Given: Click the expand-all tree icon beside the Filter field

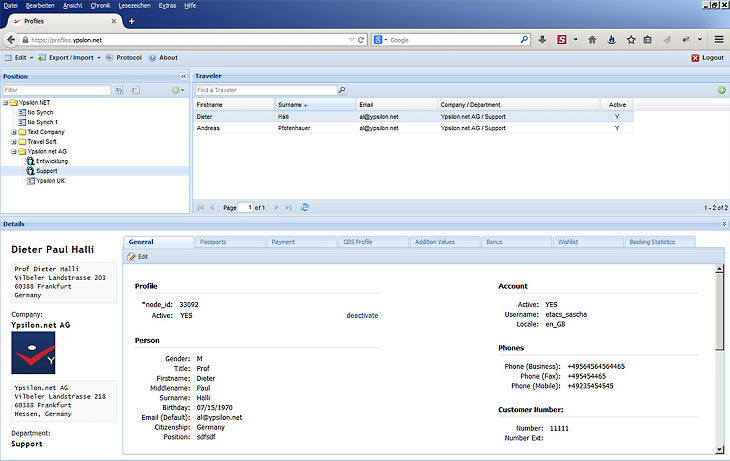Looking at the screenshot, I should tap(120, 90).
